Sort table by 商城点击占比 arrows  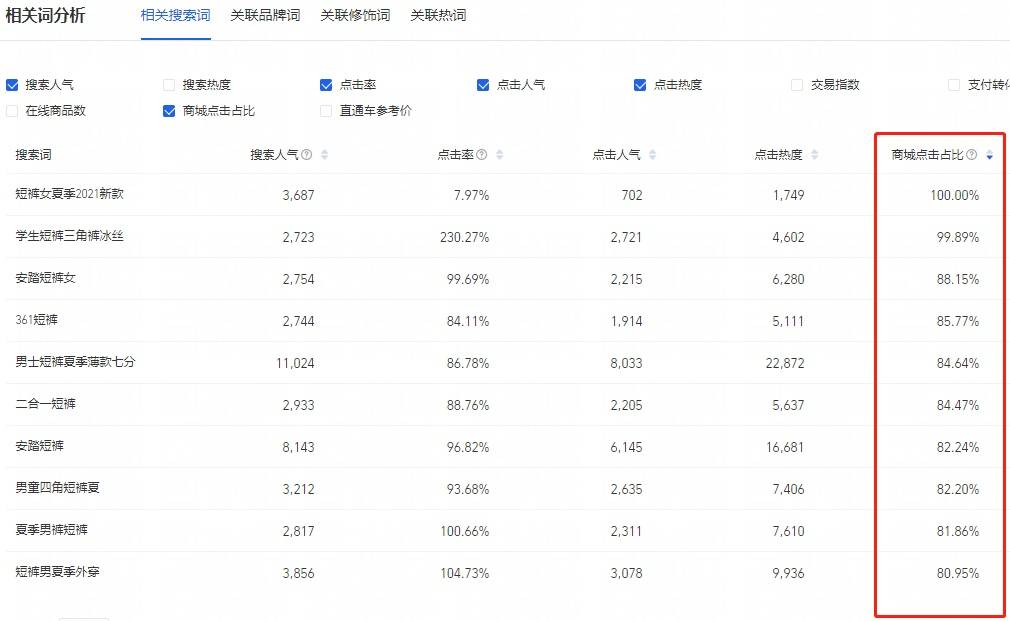tap(989, 155)
